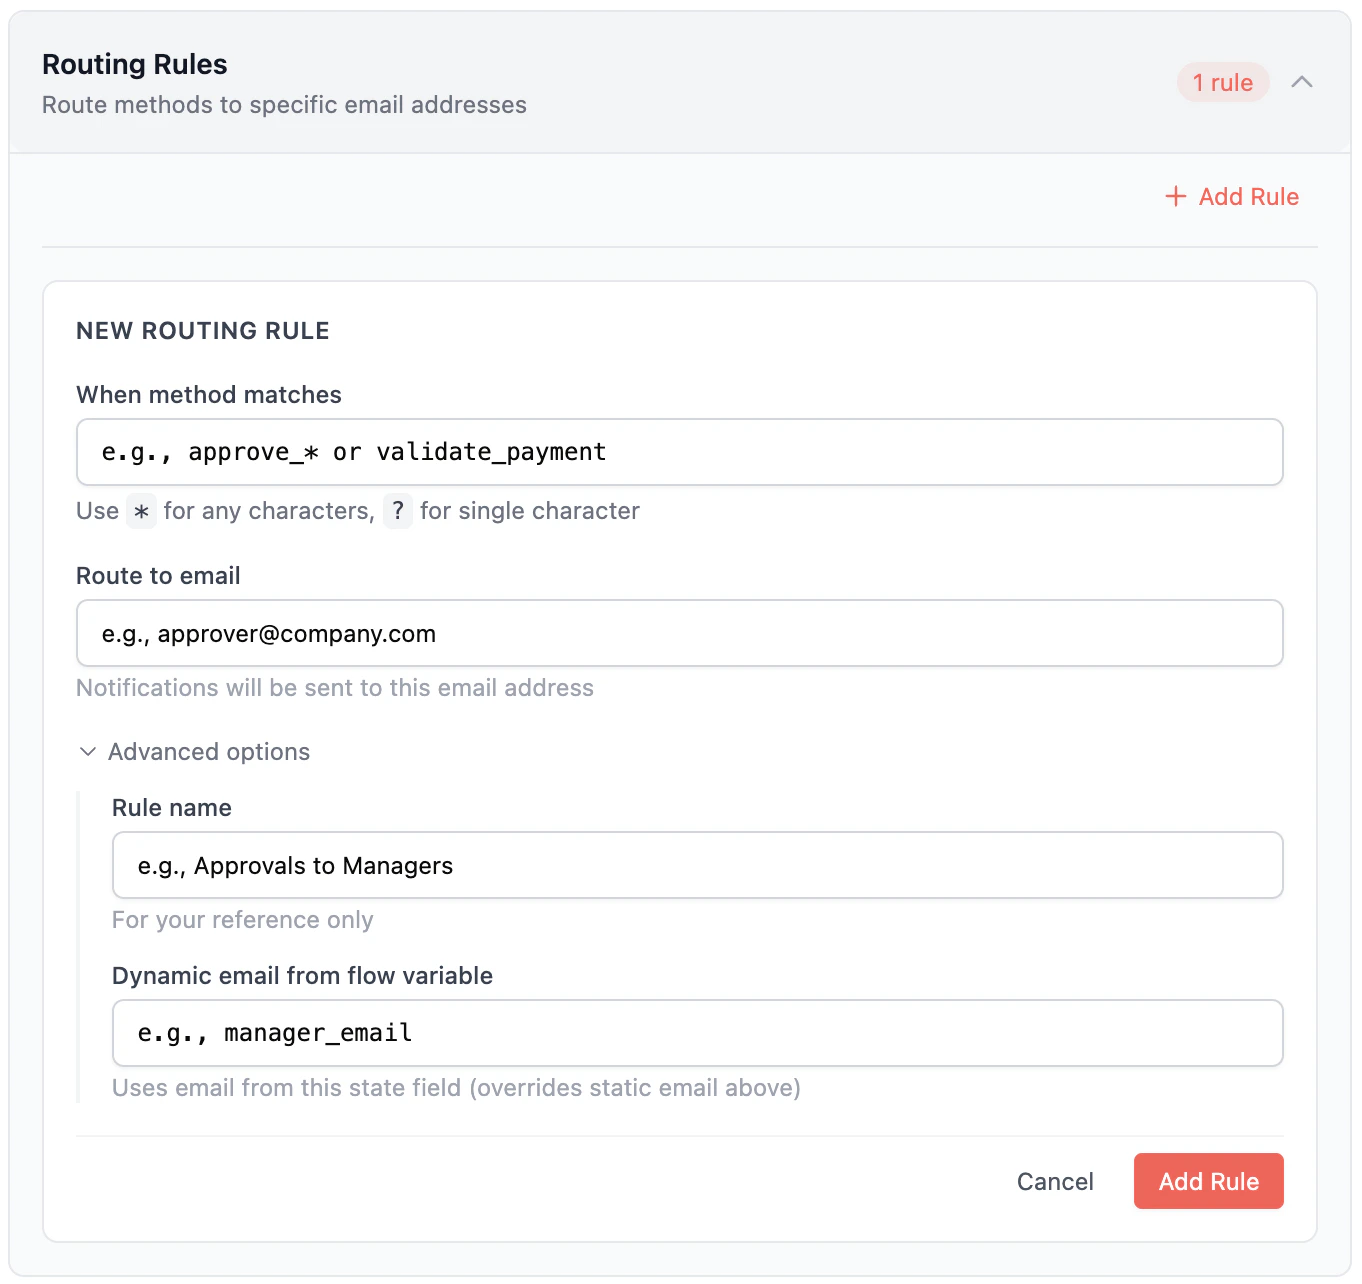Click the 'Advanced options' label text
The width and height of the screenshot is (1362, 1284).
(208, 751)
